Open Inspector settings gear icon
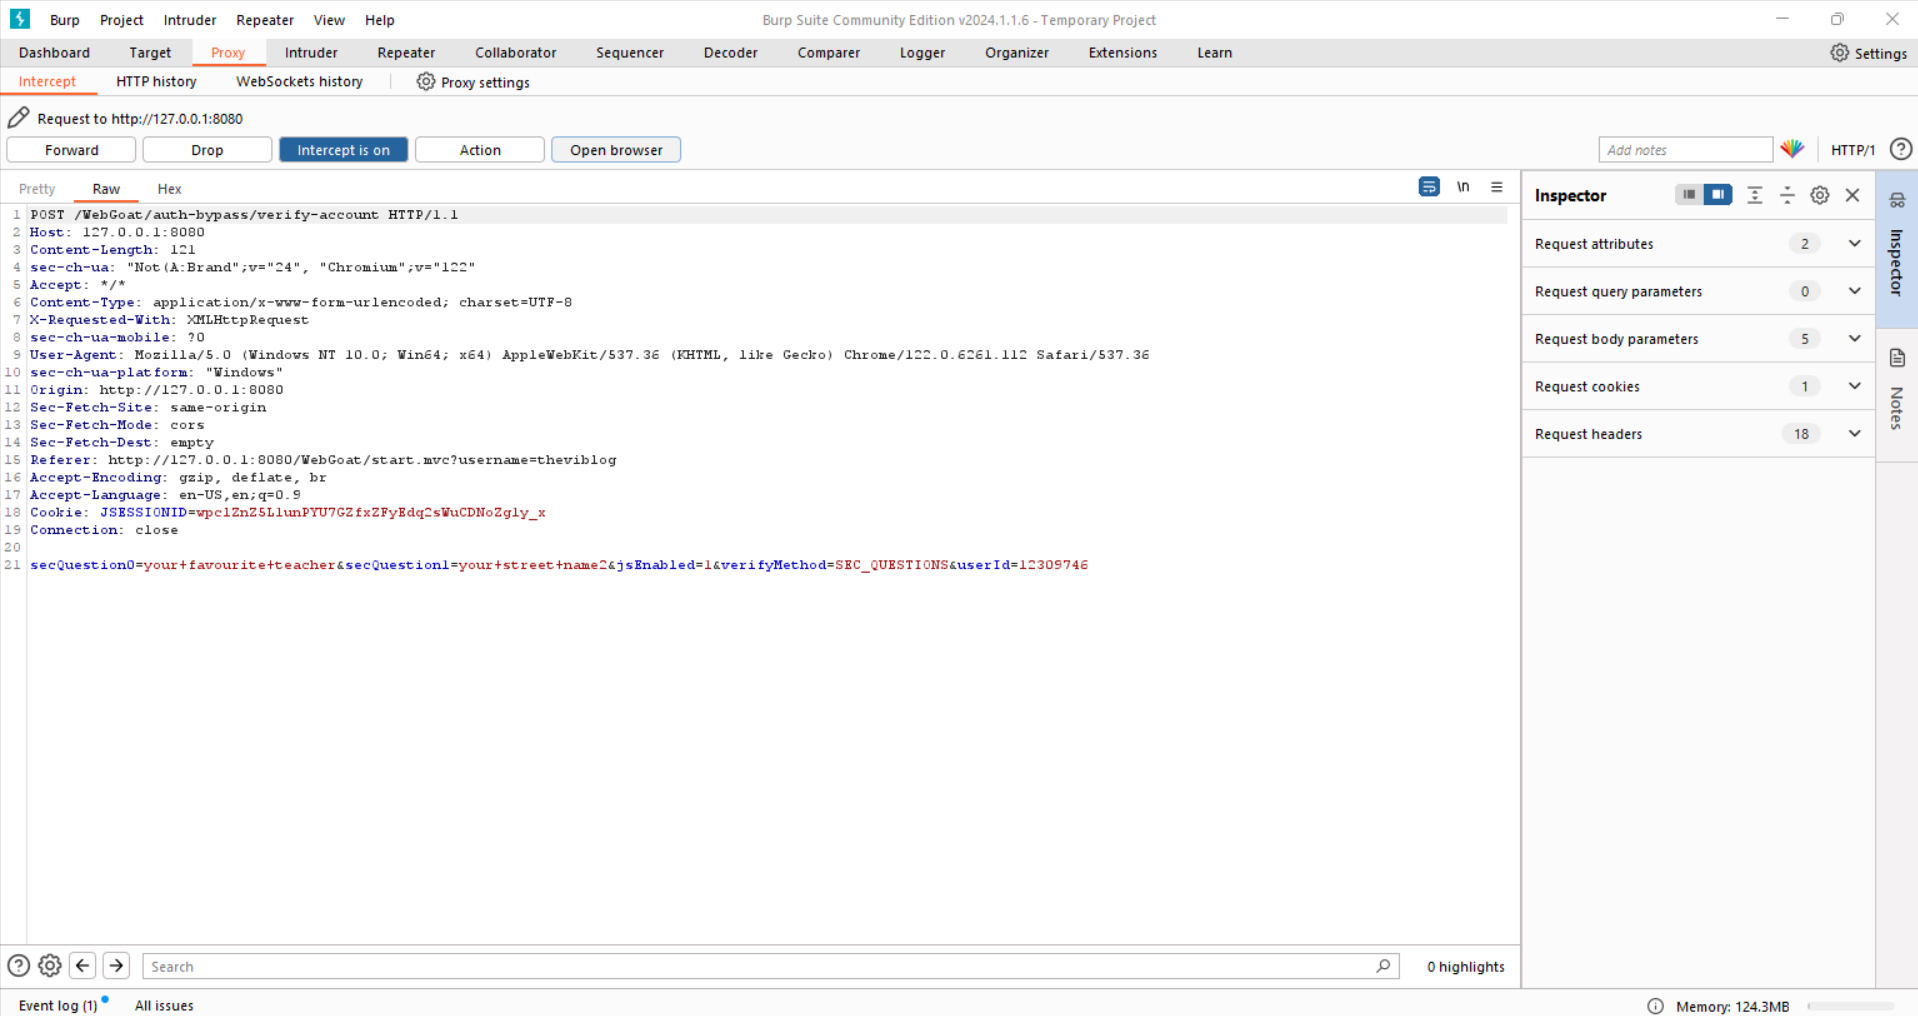The width and height of the screenshot is (1918, 1016). pyautogui.click(x=1820, y=195)
